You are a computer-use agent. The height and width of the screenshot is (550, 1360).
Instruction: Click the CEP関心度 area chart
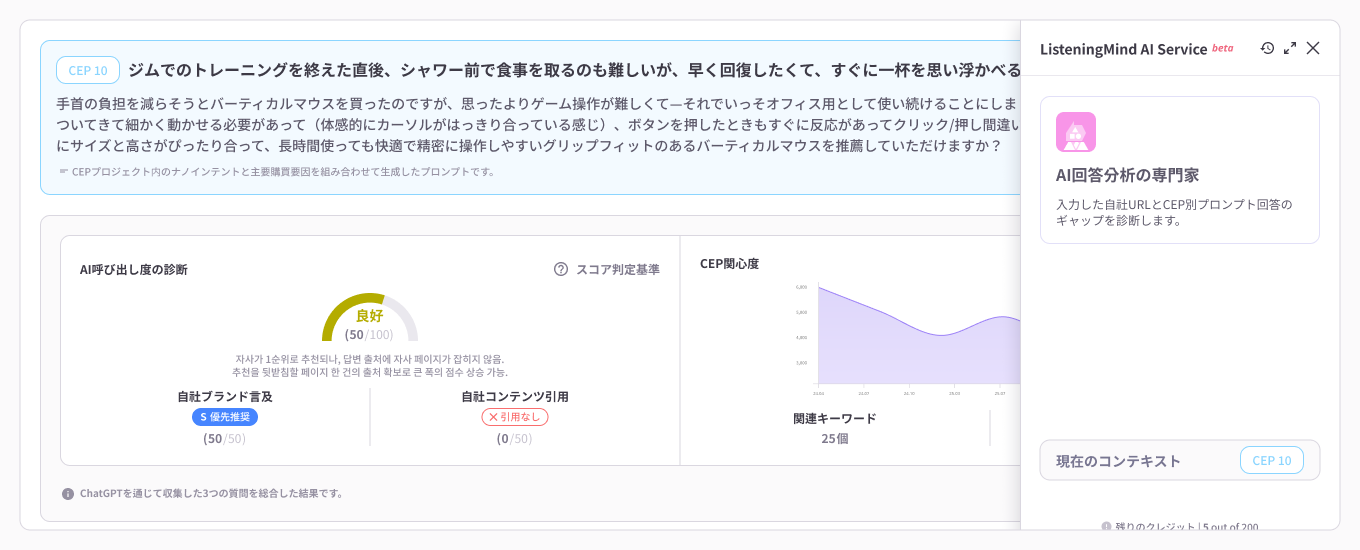918,335
